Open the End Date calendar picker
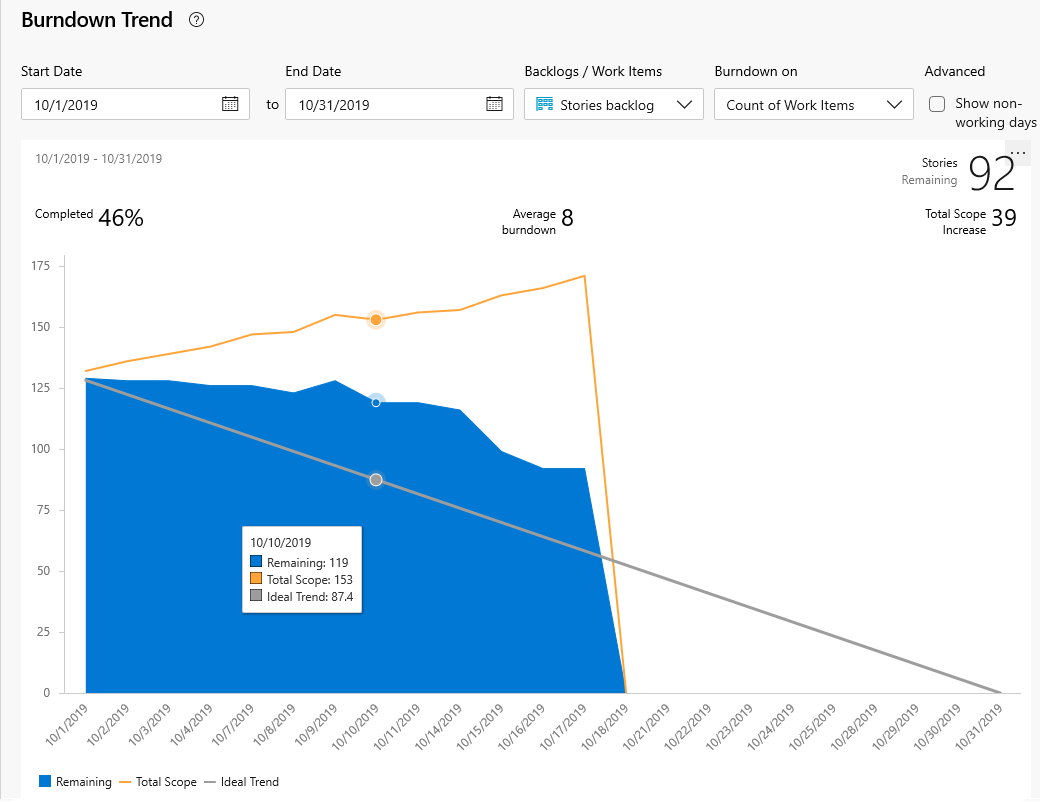1040x802 pixels. [494, 103]
